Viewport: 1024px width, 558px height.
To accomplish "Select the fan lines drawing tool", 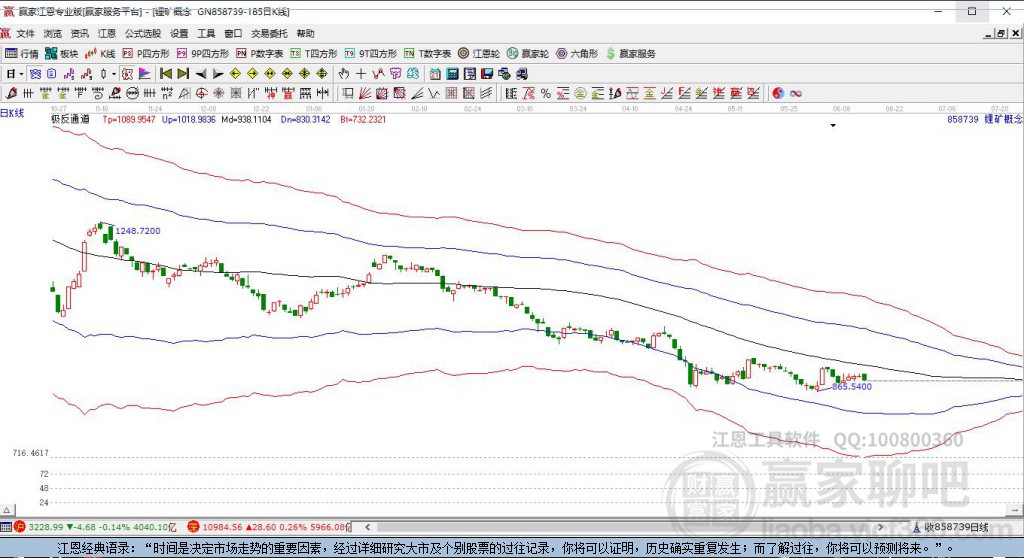I will (x=365, y=93).
